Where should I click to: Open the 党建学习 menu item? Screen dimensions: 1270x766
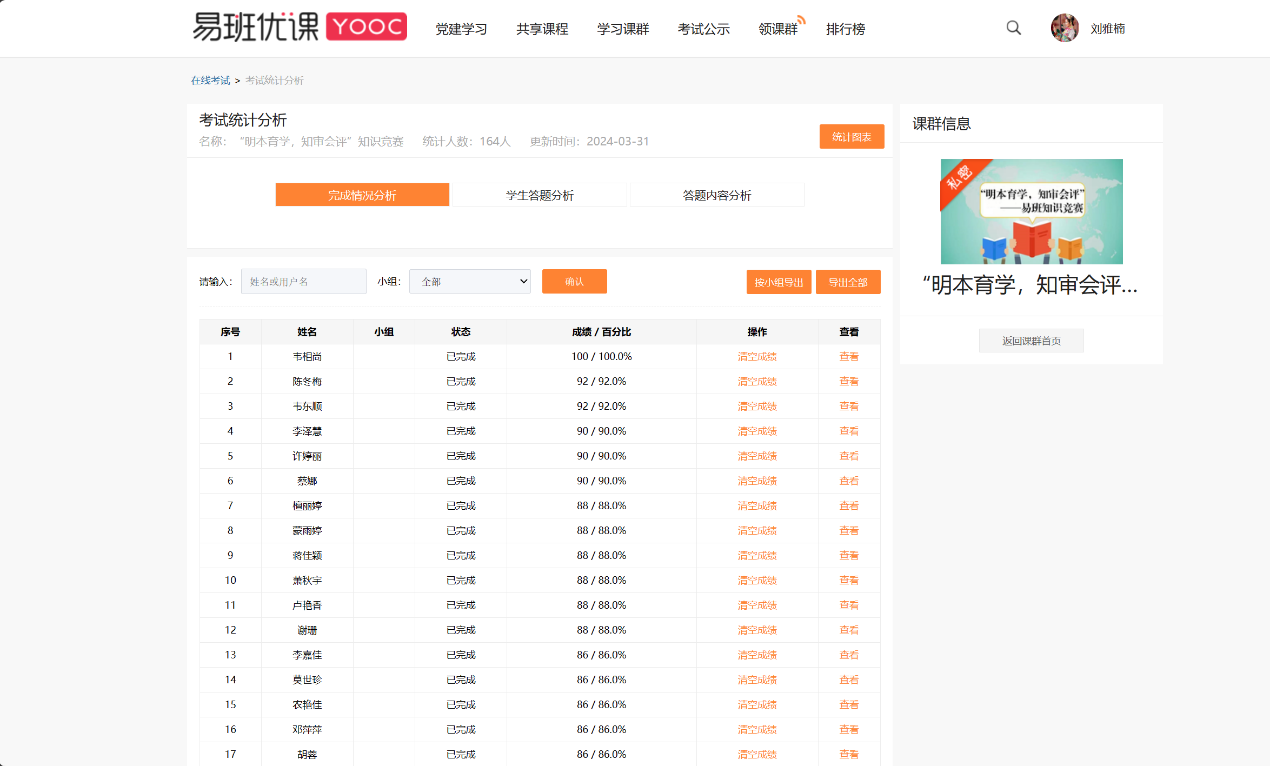[x=461, y=29]
